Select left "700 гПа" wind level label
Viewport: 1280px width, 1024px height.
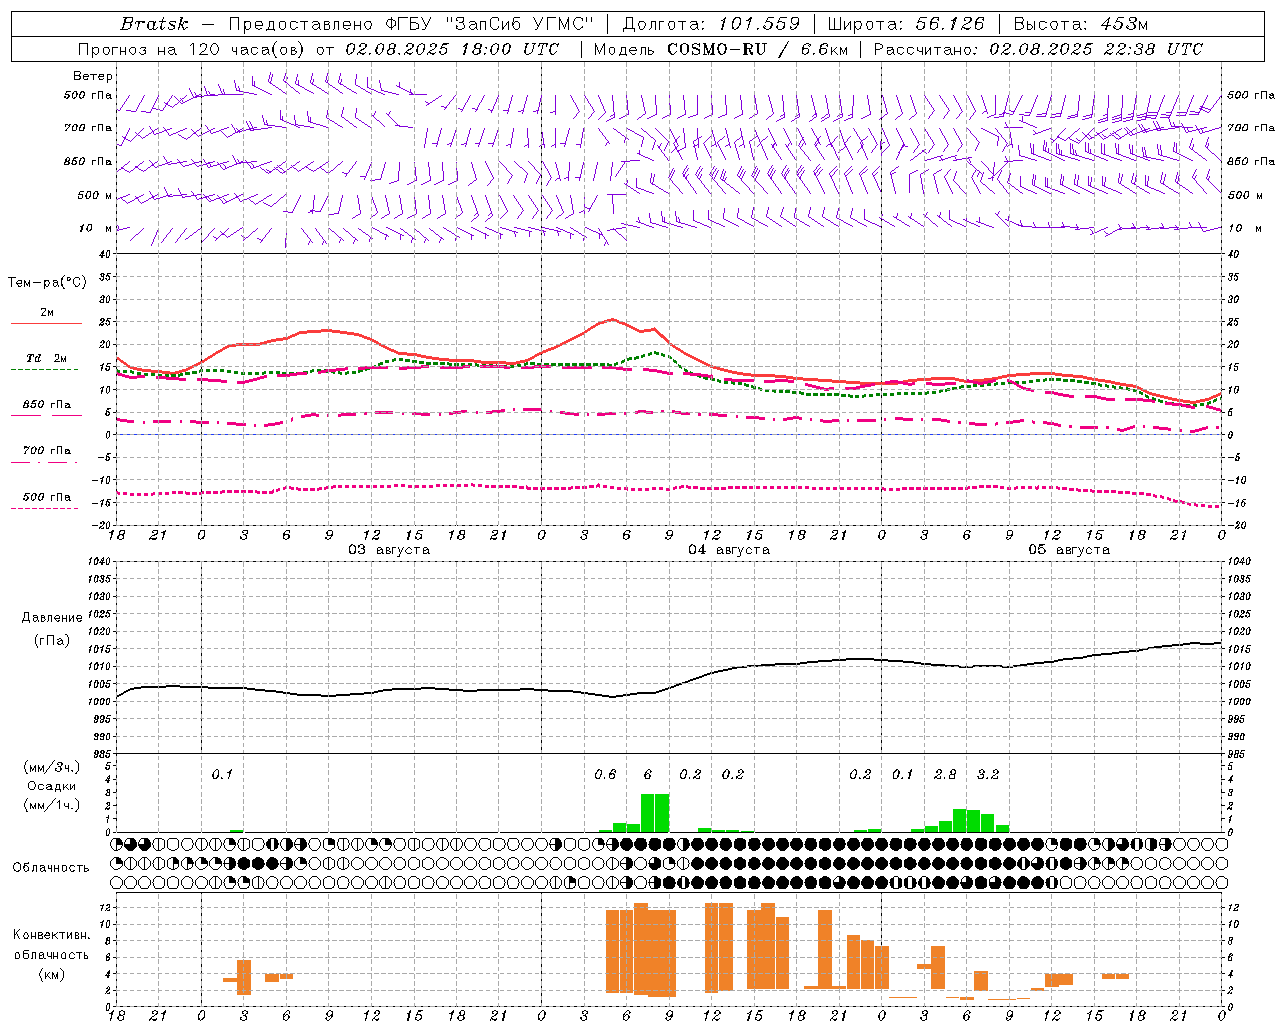tap(88, 128)
